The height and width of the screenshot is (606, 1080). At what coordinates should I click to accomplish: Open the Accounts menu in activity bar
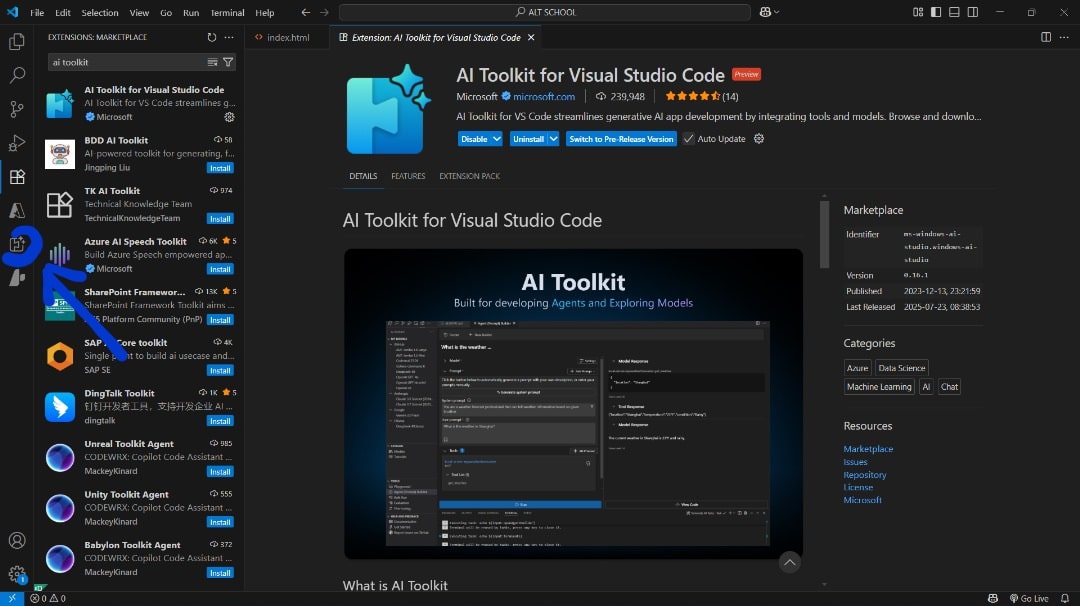(x=17, y=541)
